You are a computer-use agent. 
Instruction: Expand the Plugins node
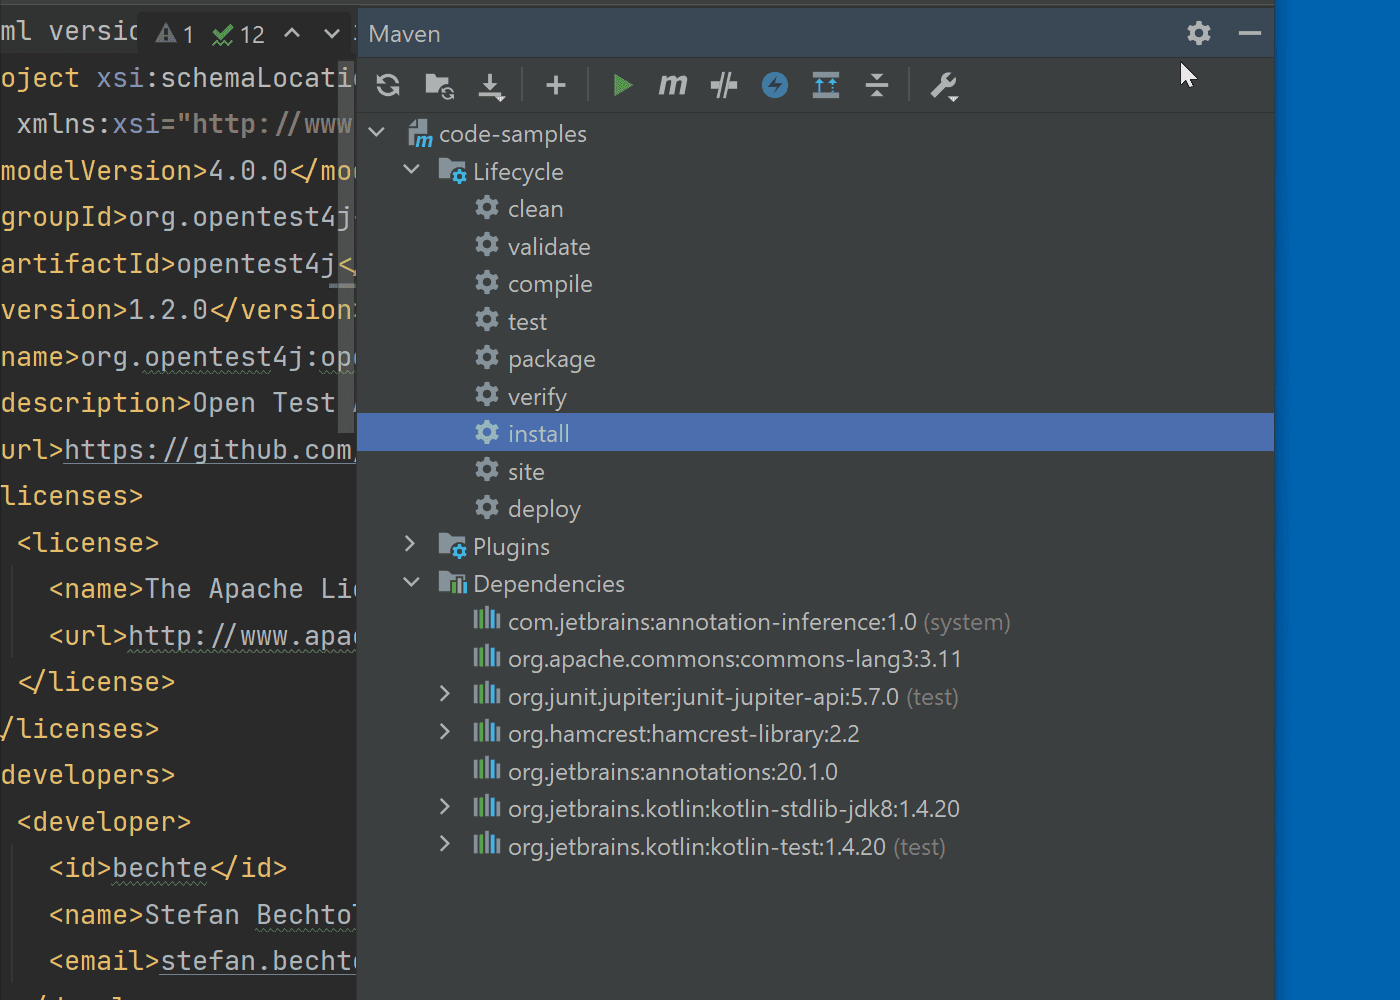tap(410, 545)
